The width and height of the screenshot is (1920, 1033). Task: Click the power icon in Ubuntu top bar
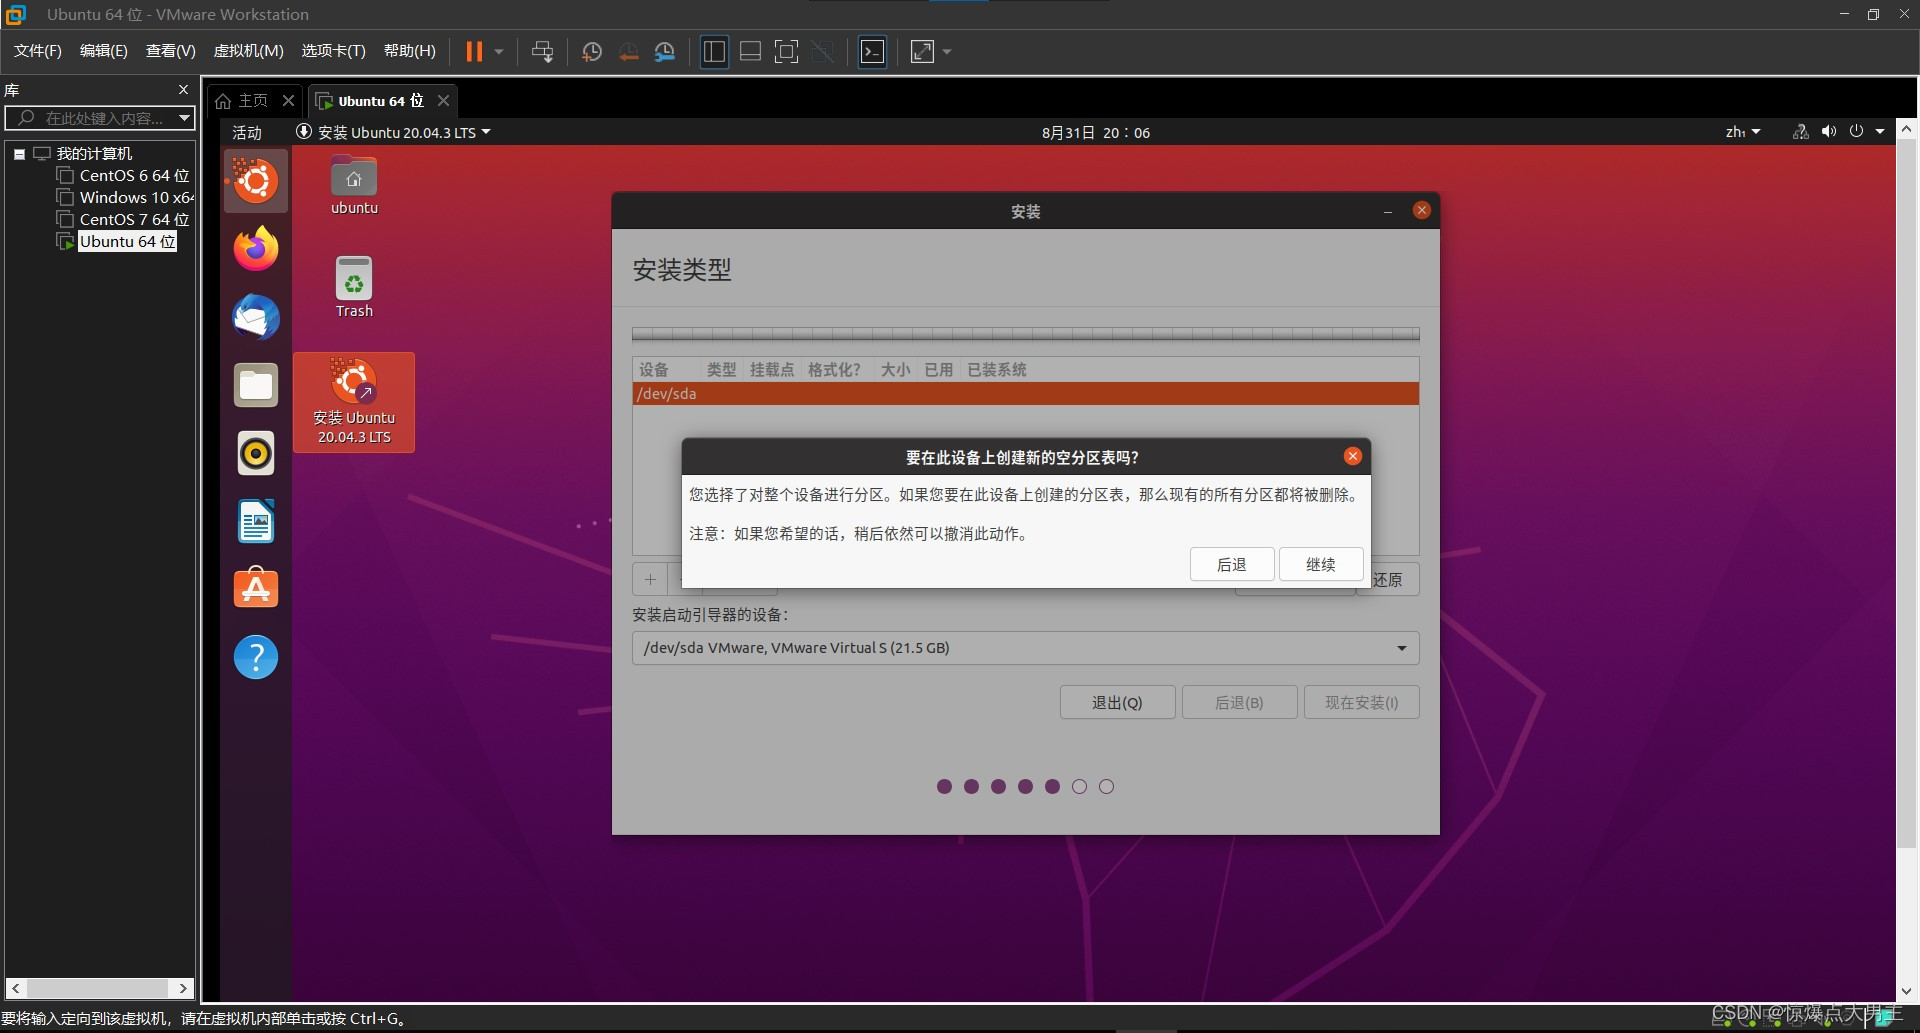pyautogui.click(x=1857, y=132)
